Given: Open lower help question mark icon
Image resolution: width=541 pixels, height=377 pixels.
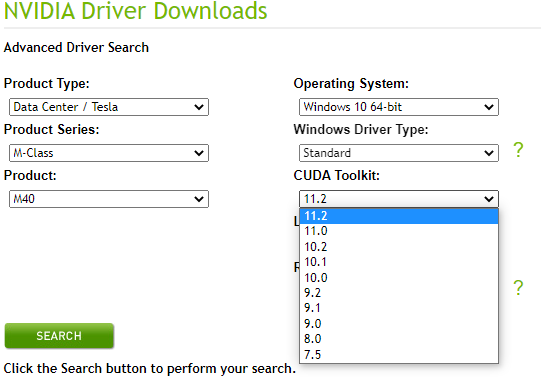Looking at the screenshot, I should [x=518, y=288].
